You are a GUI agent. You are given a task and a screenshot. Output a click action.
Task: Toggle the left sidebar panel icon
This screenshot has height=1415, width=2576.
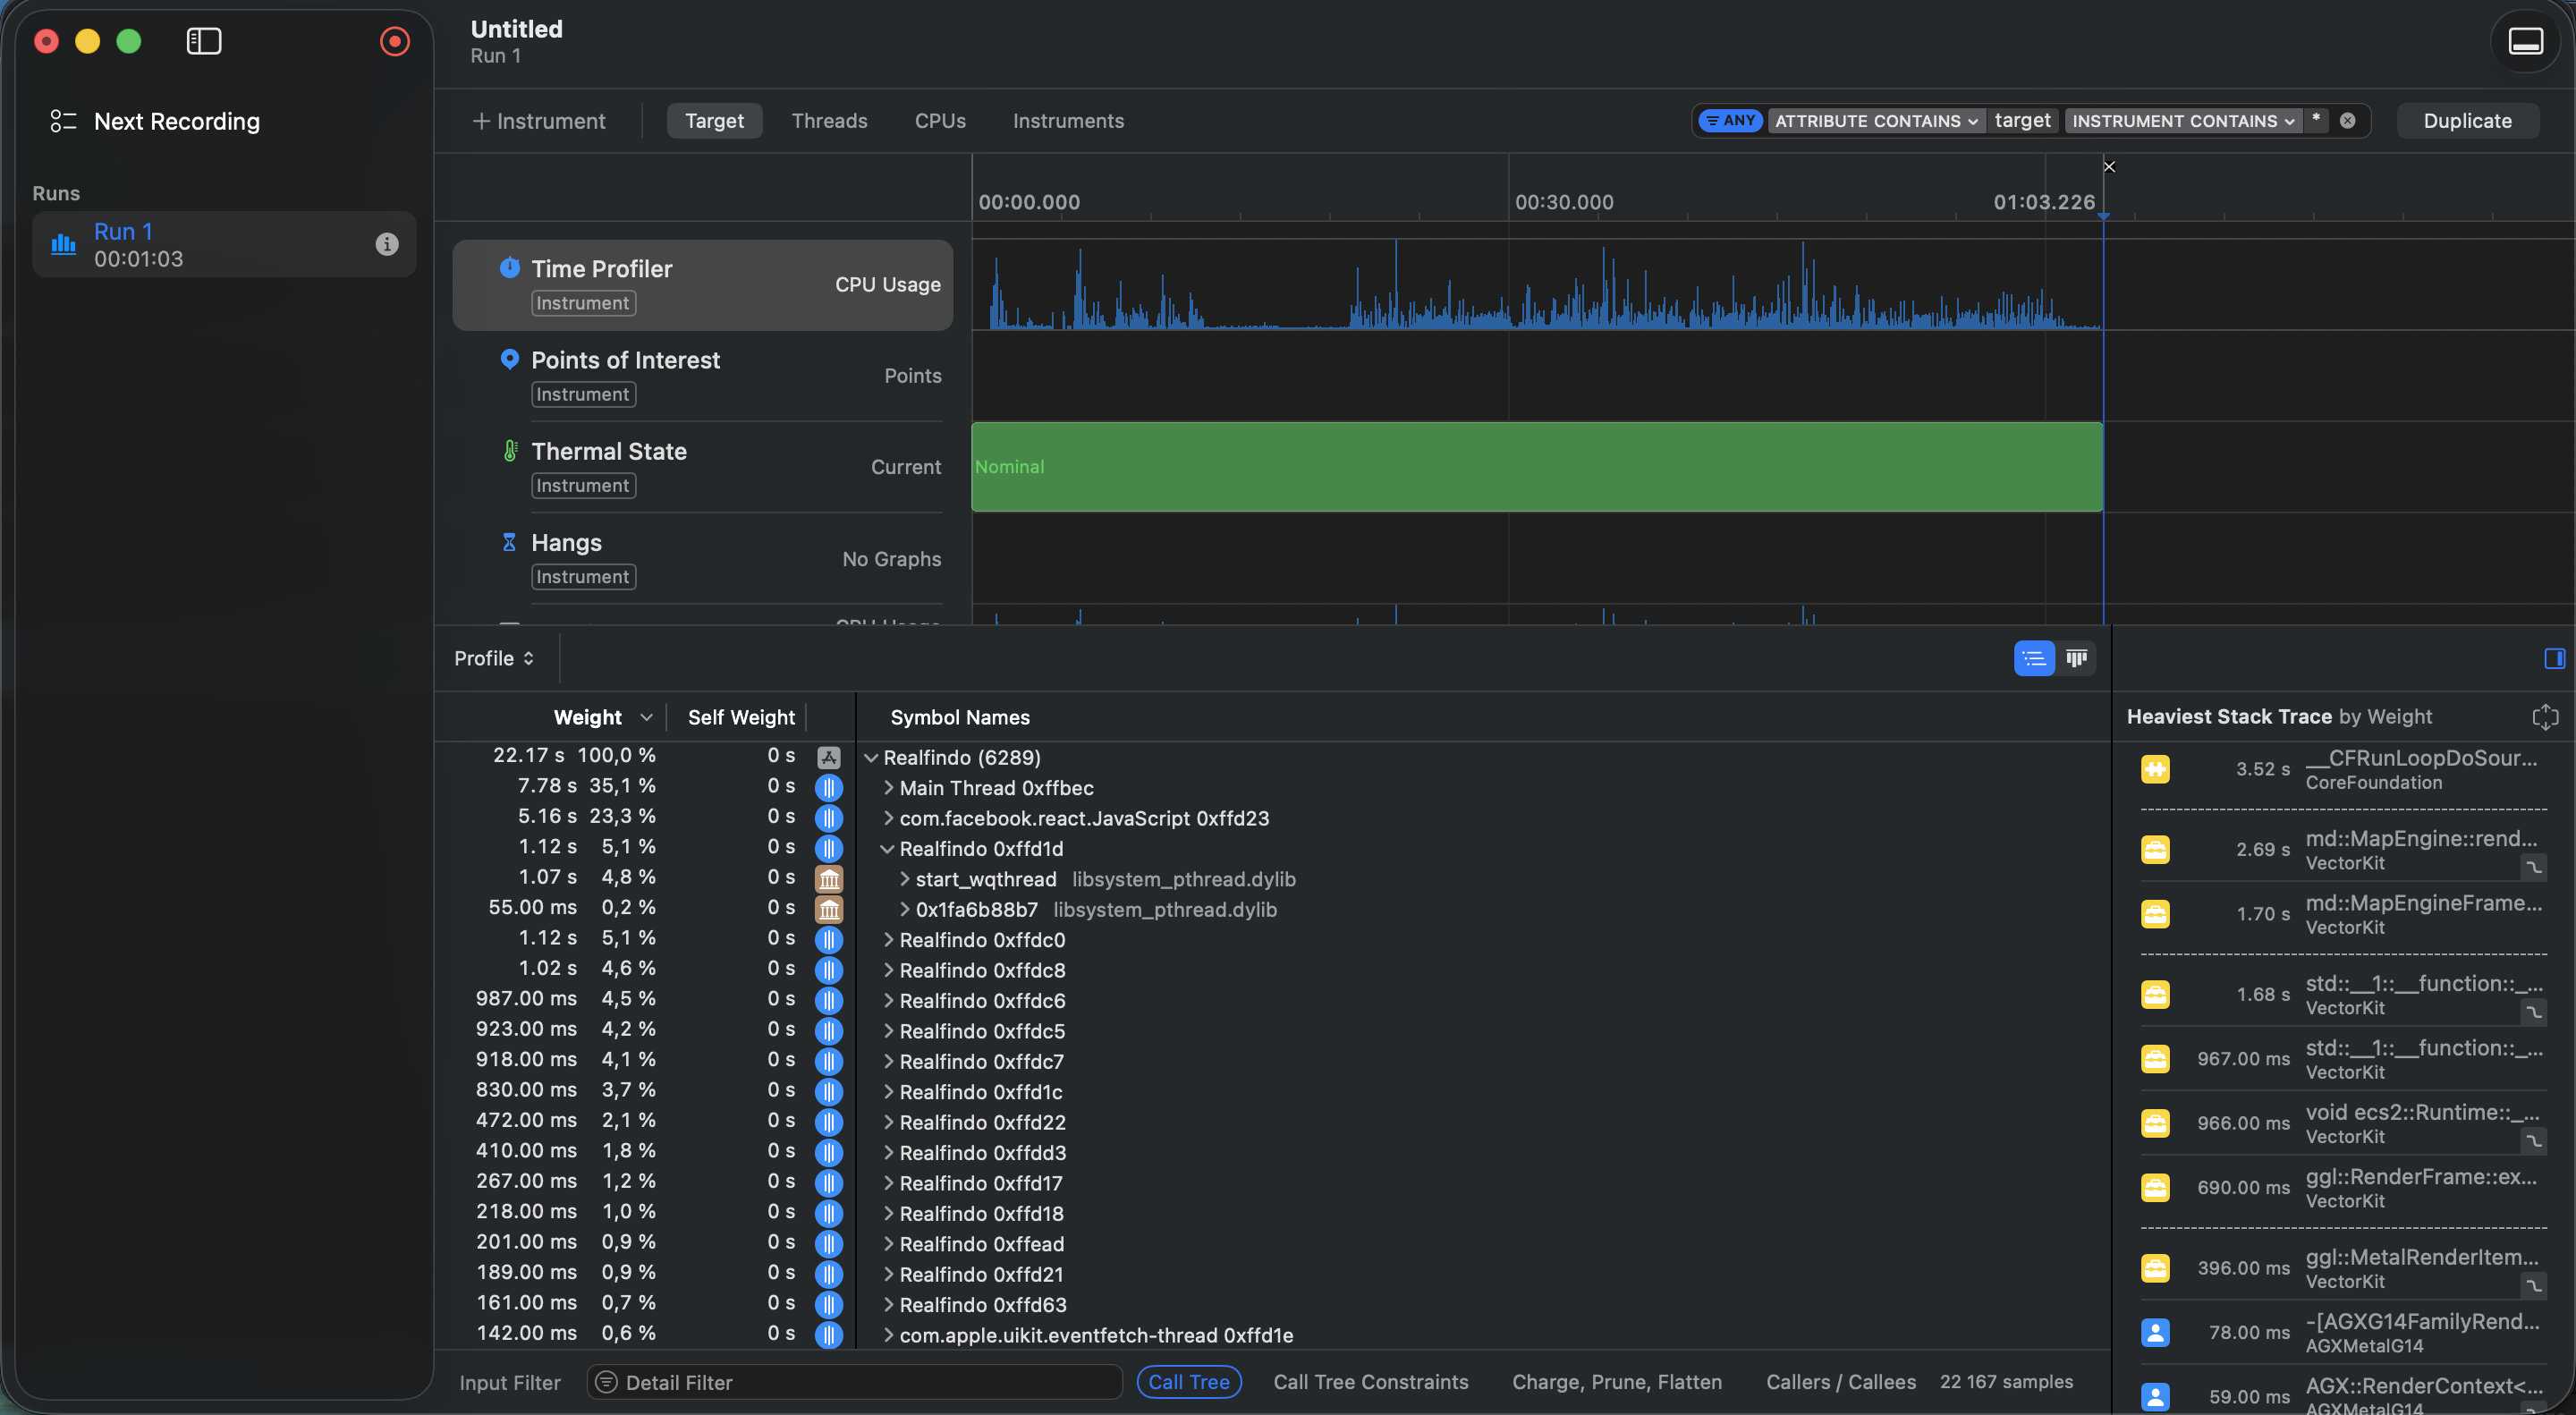[204, 41]
